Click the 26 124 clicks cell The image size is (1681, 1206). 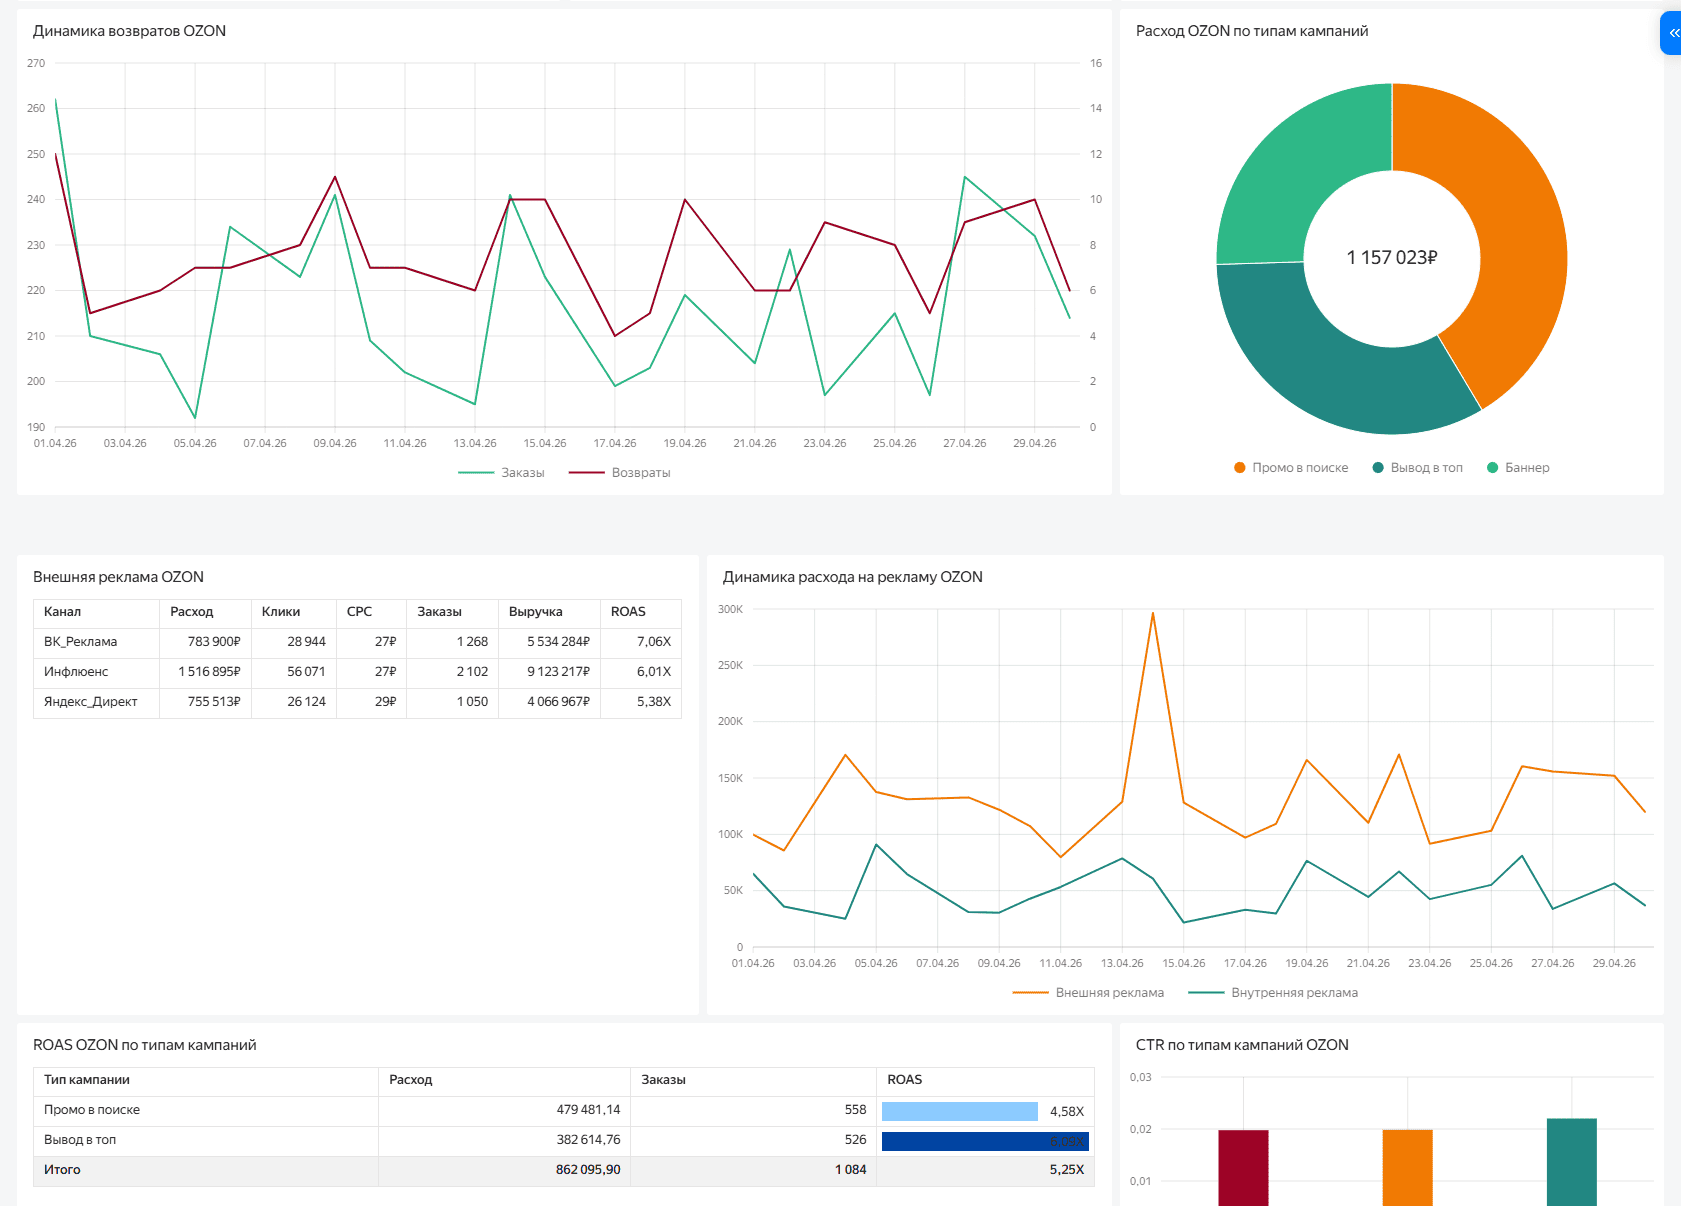294,702
